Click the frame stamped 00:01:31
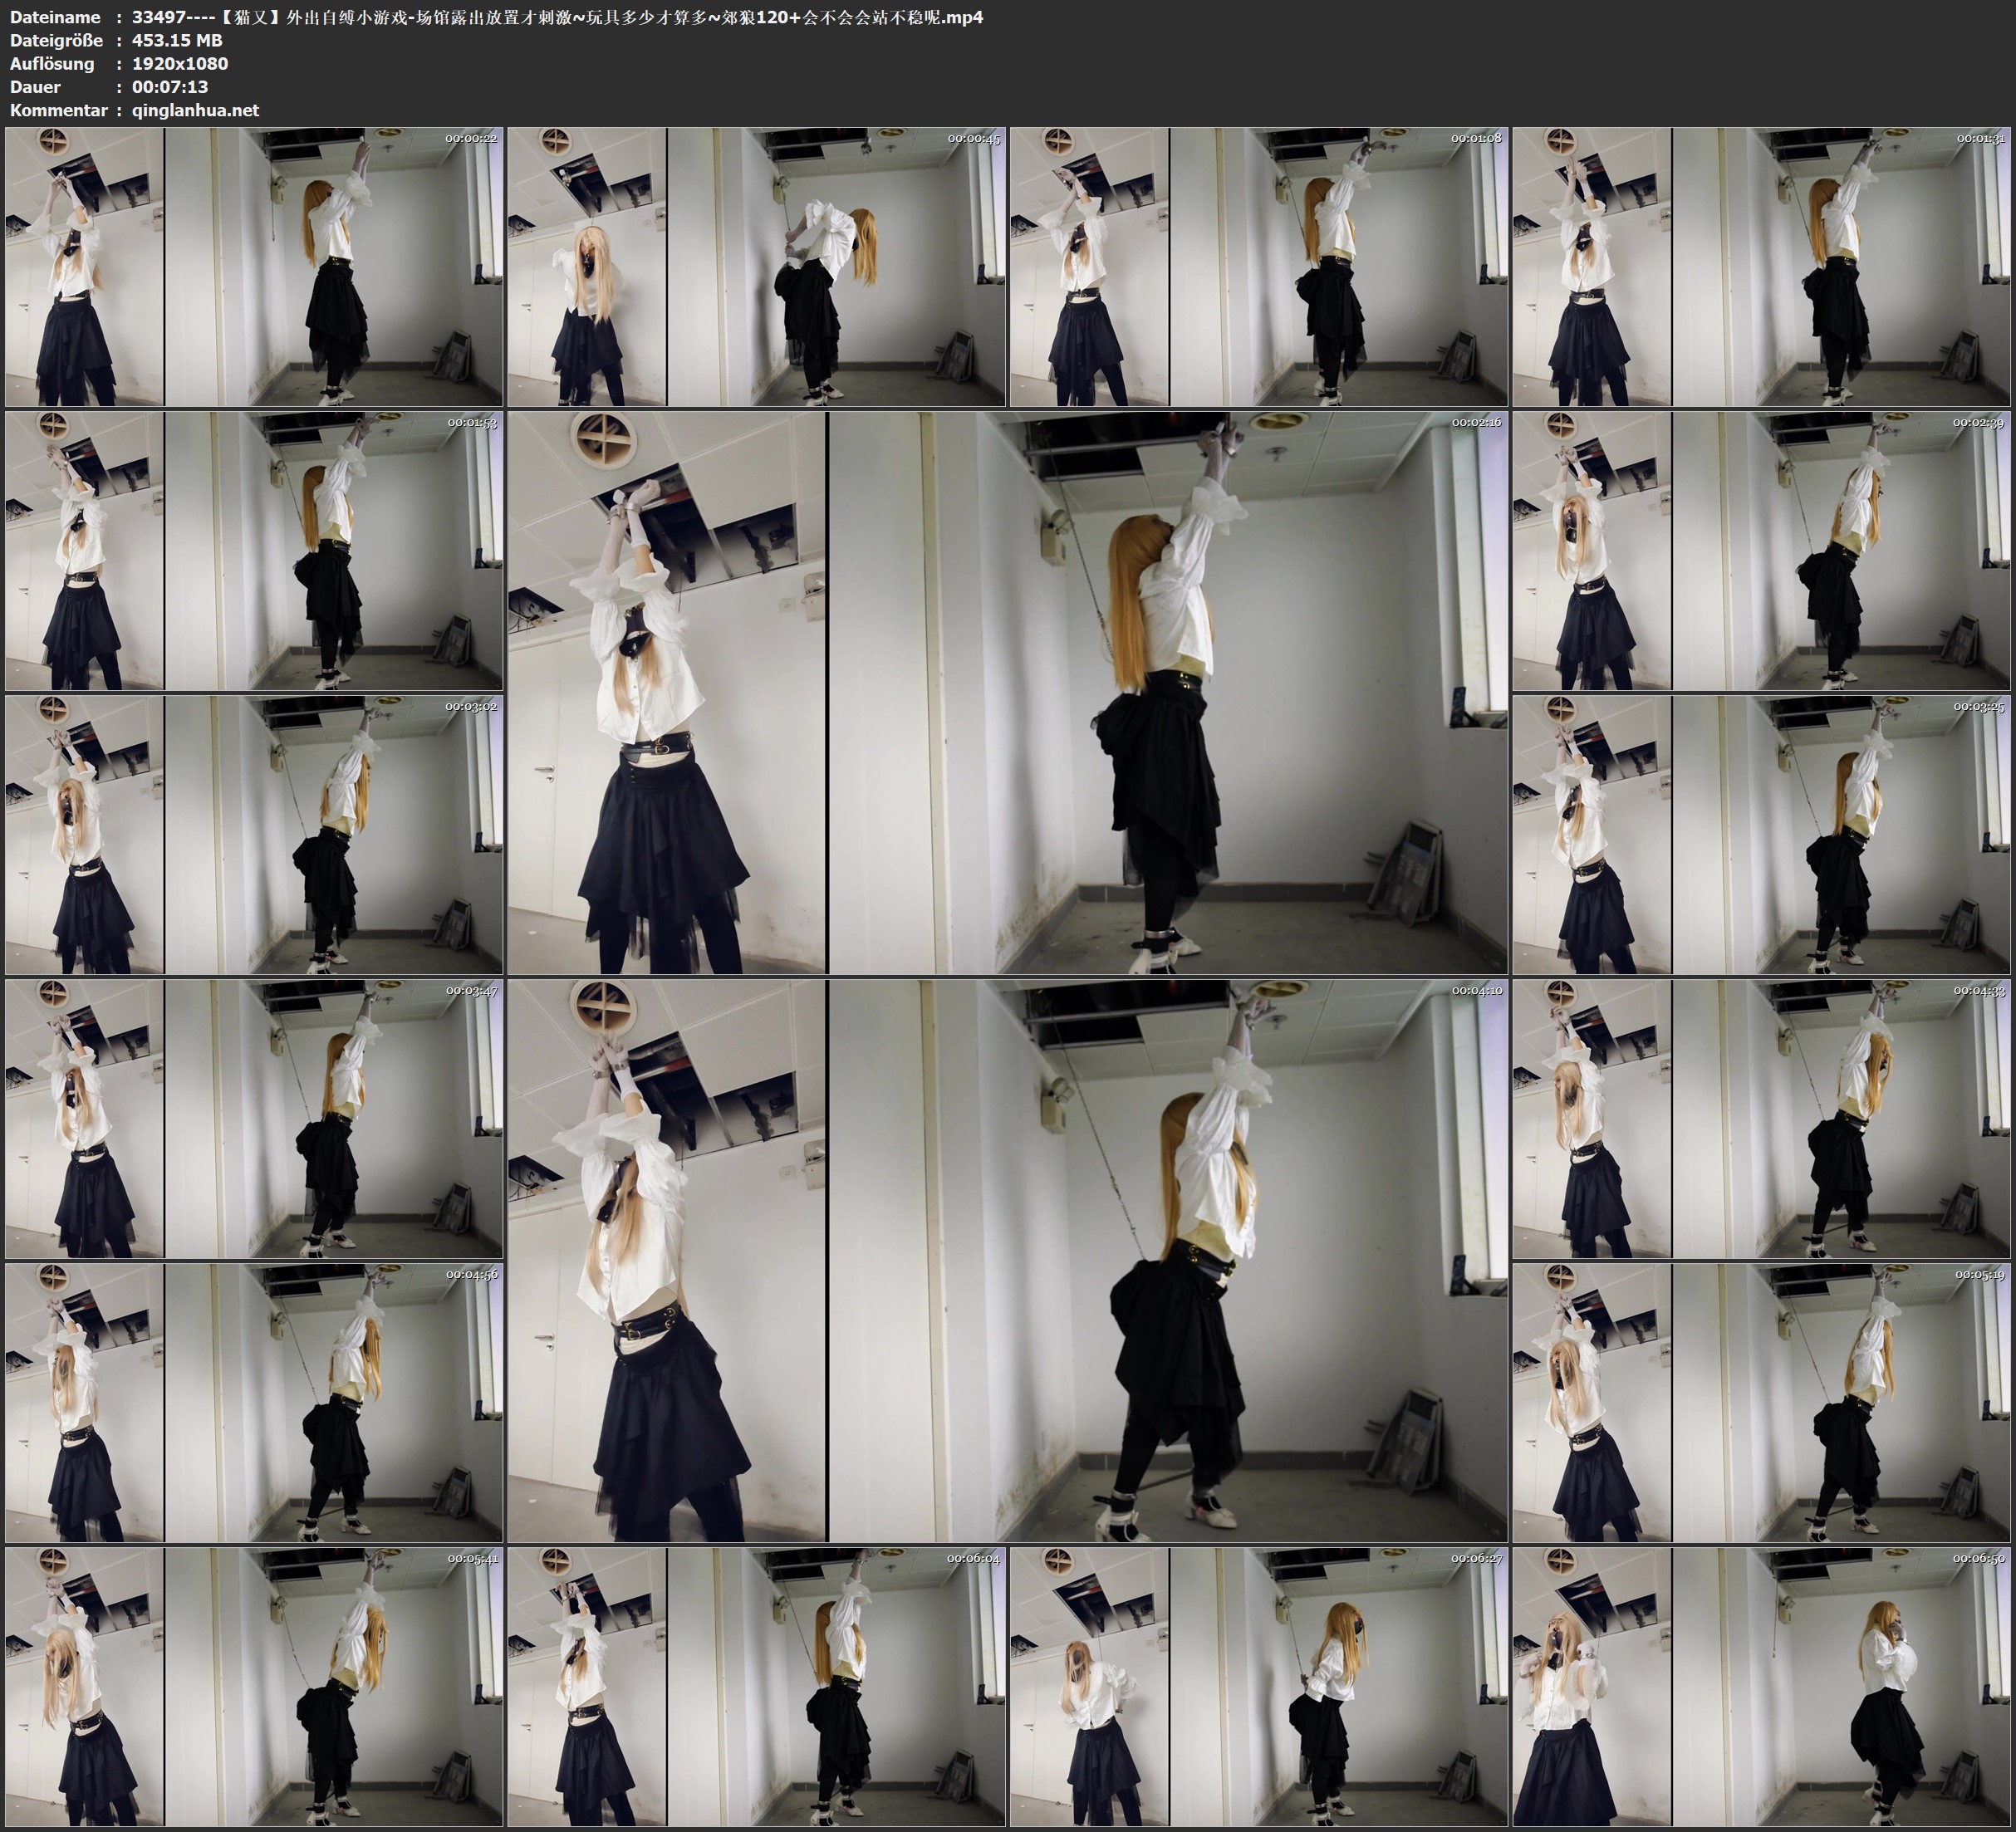The image size is (2016, 1832). pyautogui.click(x=1761, y=267)
